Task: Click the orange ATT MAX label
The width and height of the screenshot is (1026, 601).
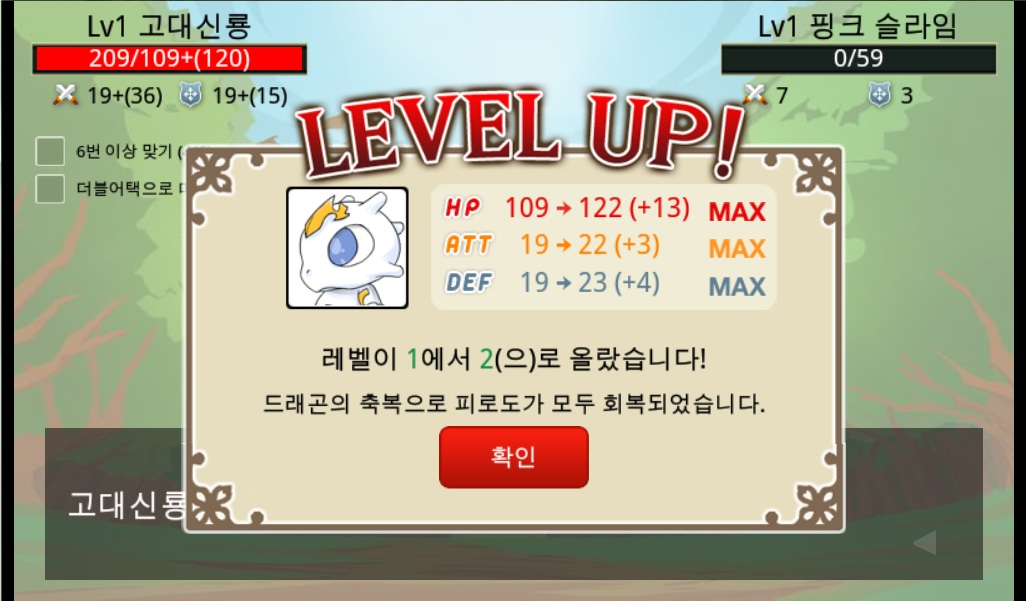Action: pos(737,249)
